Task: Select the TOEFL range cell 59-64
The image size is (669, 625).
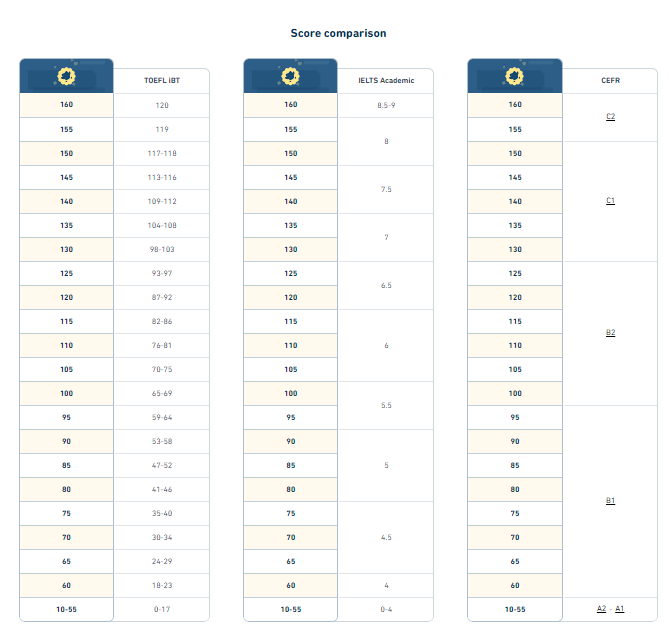Action: click(162, 417)
